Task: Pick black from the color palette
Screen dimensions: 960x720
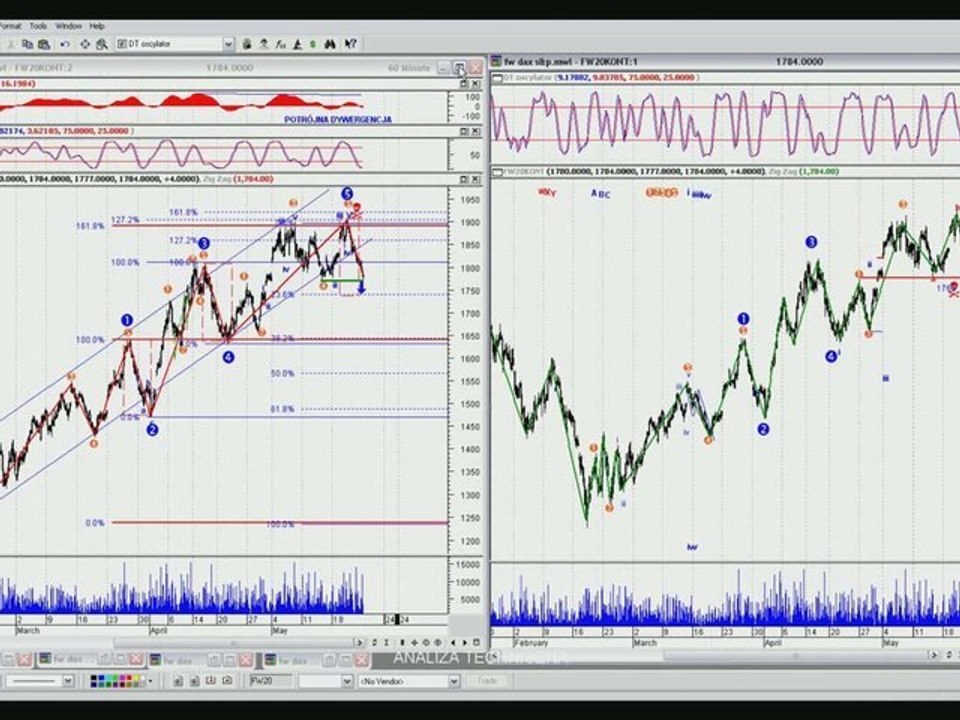Action: 94,678
